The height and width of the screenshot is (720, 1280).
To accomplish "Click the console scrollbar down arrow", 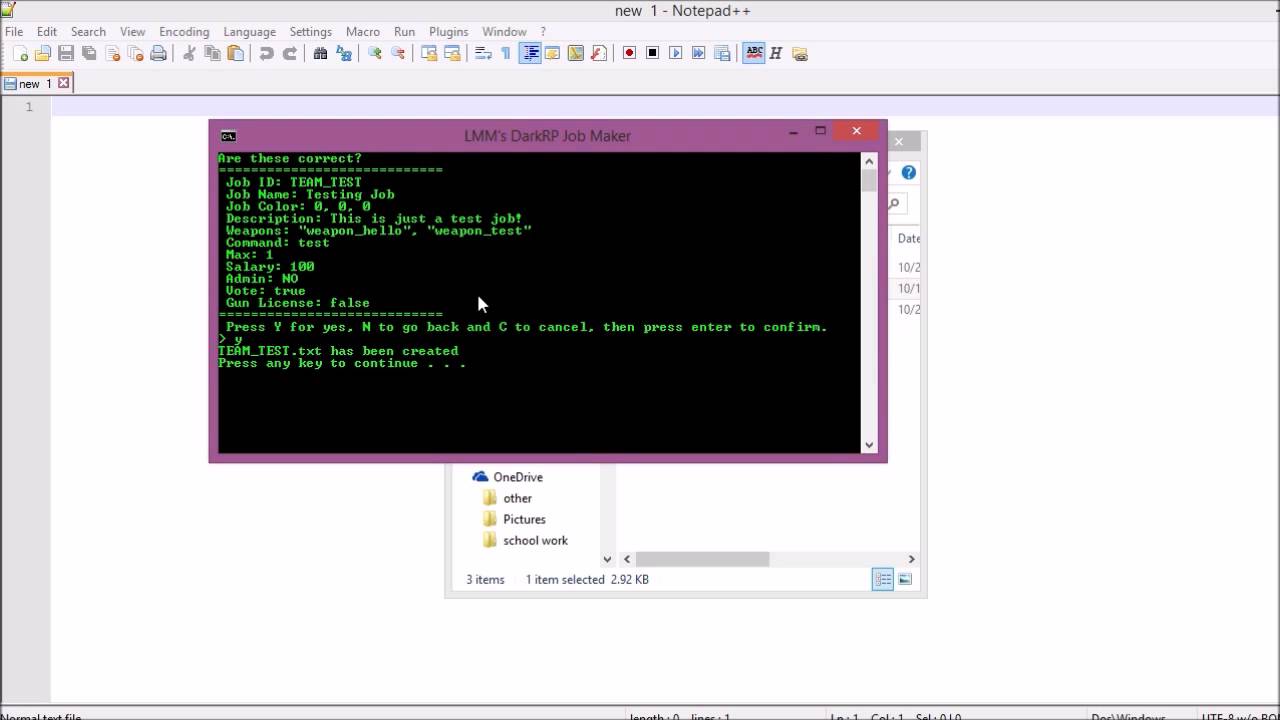I will 869,445.
